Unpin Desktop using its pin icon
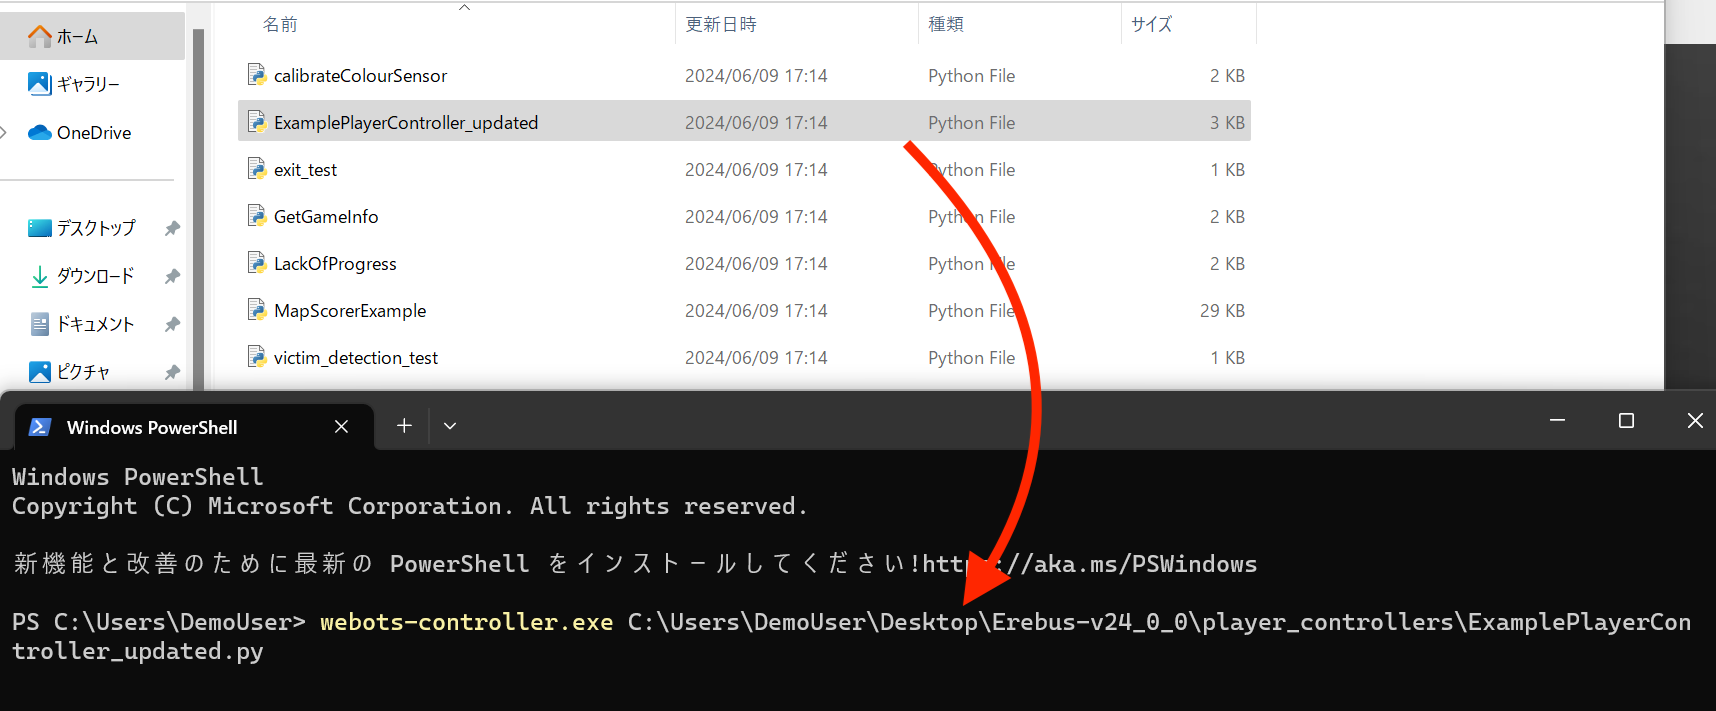This screenshot has width=1716, height=711. coord(172,228)
